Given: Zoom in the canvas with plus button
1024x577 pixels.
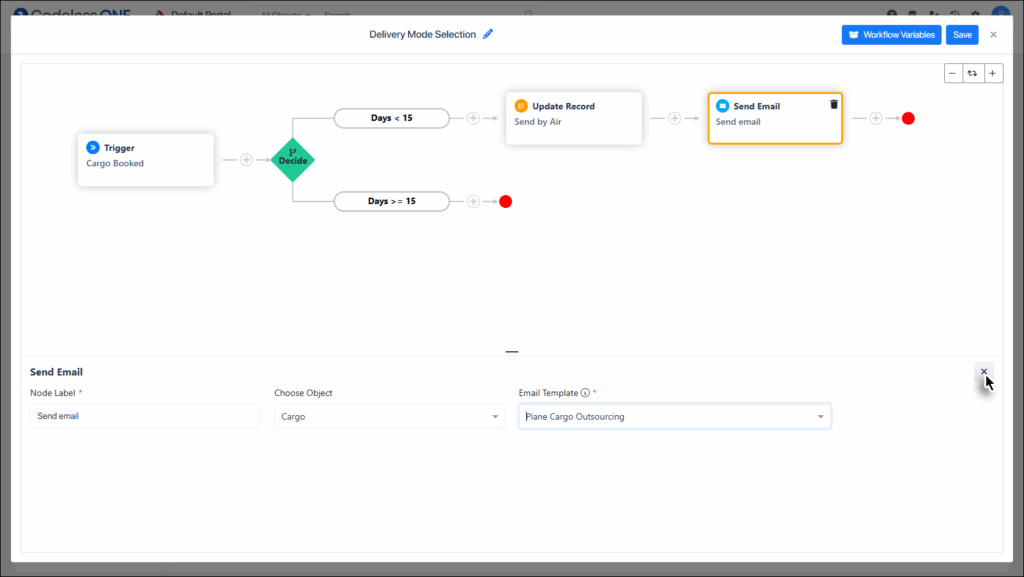Looking at the screenshot, I should pos(992,73).
